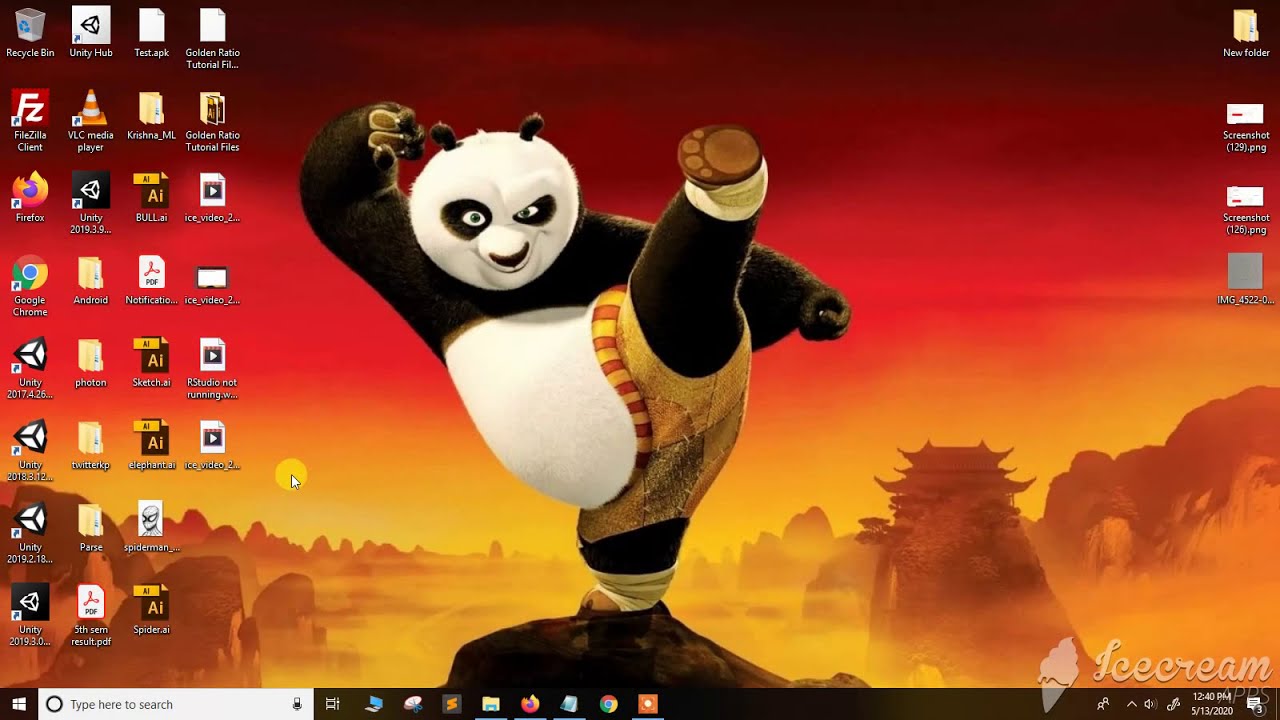Open Unity 2018.3.12 shortcut
This screenshot has height=720, width=1280.
(x=30, y=451)
